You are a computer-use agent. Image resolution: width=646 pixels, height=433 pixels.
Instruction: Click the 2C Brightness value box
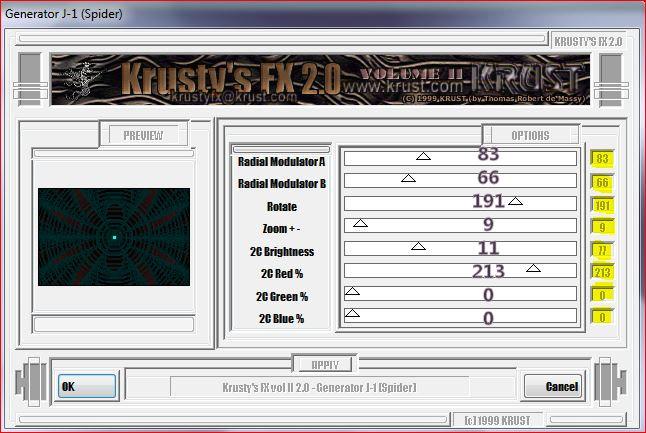click(x=602, y=250)
